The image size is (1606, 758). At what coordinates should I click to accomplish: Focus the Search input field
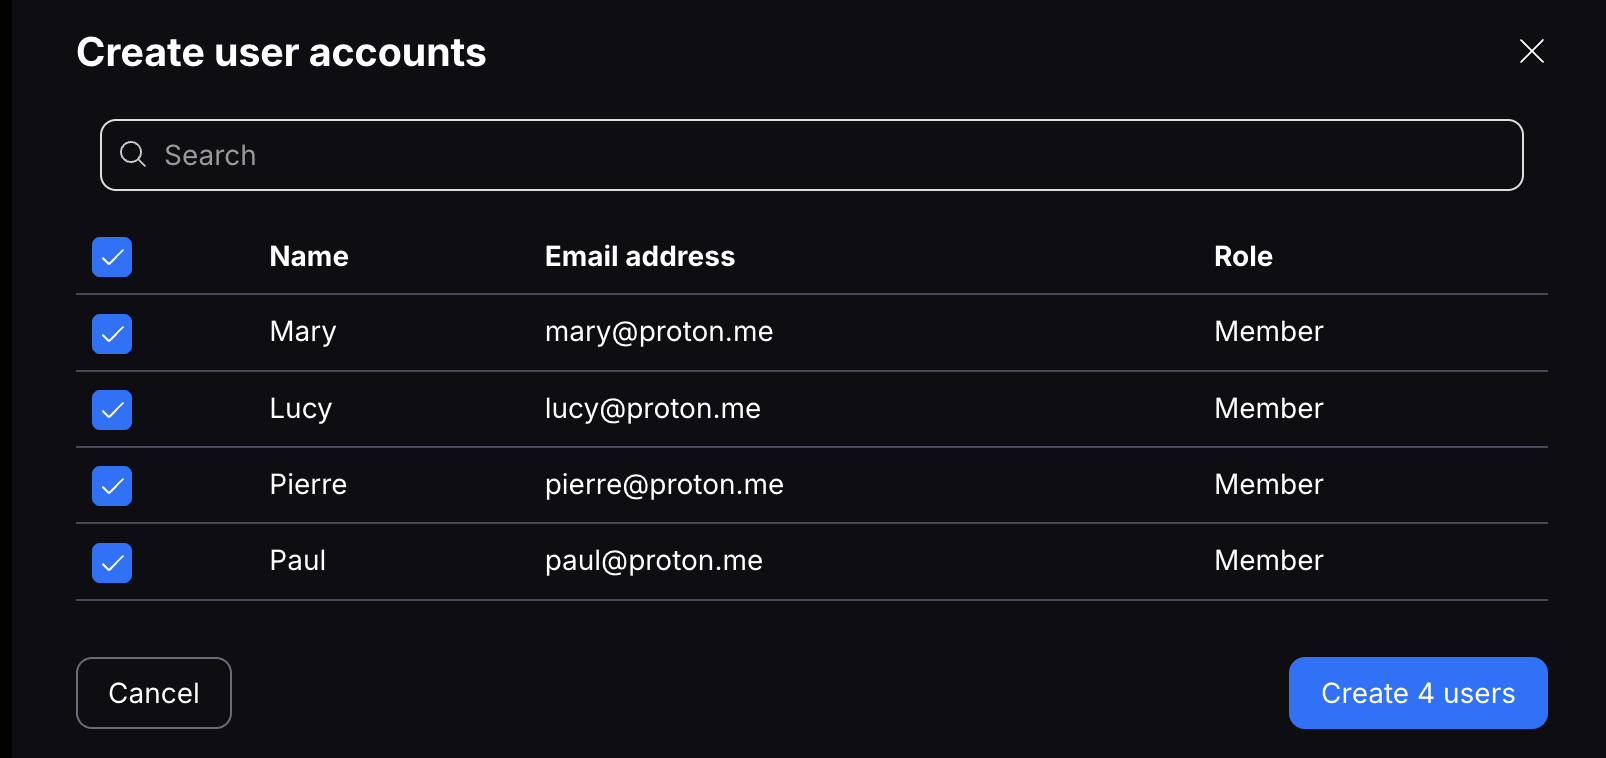click(811, 155)
